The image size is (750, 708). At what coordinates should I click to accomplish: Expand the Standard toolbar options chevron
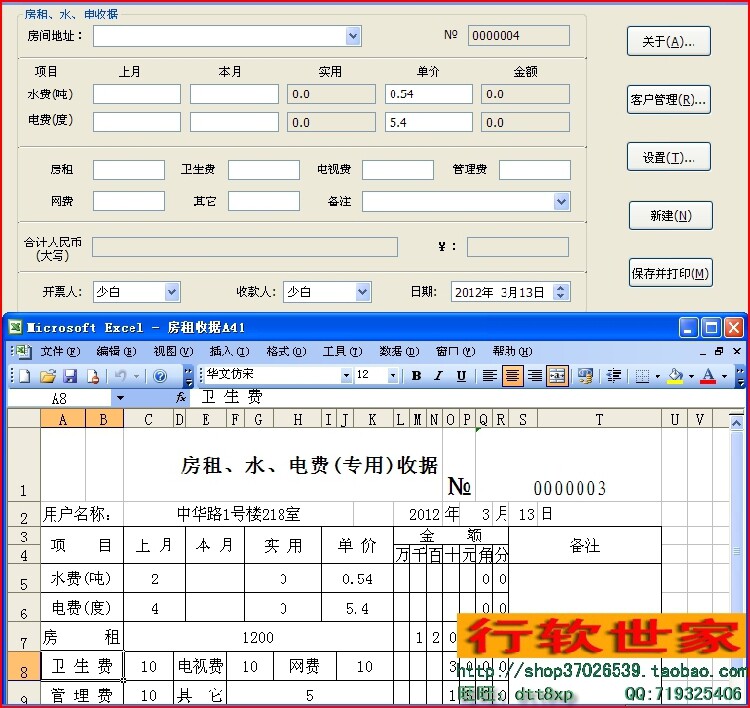(188, 376)
